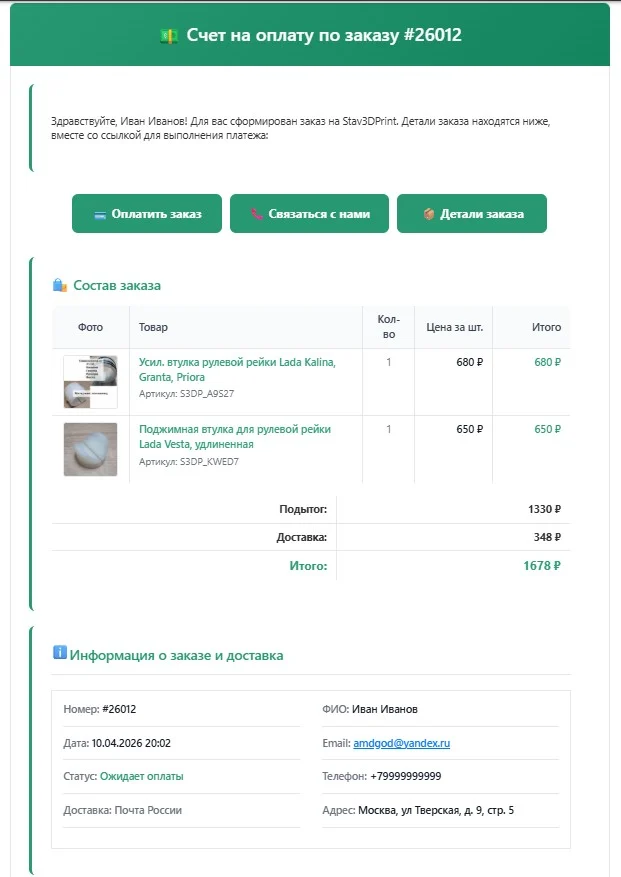Click the shopping bag icon beside Состав заказа
Screen dimensions: 621x877
click(60, 285)
